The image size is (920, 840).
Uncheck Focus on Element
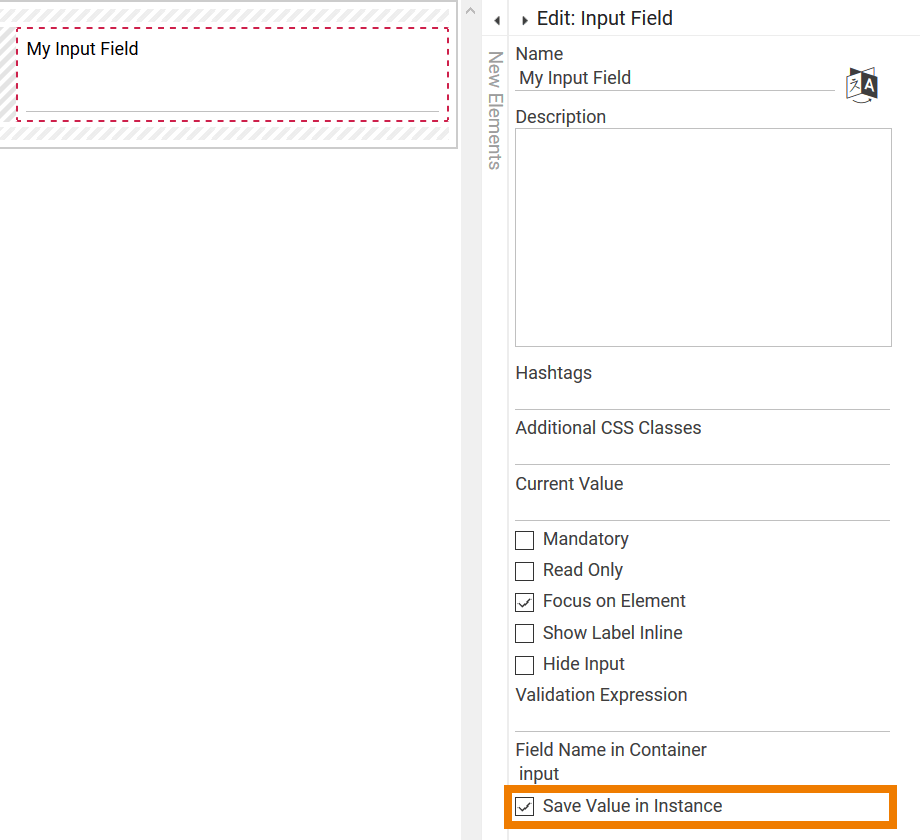525,602
